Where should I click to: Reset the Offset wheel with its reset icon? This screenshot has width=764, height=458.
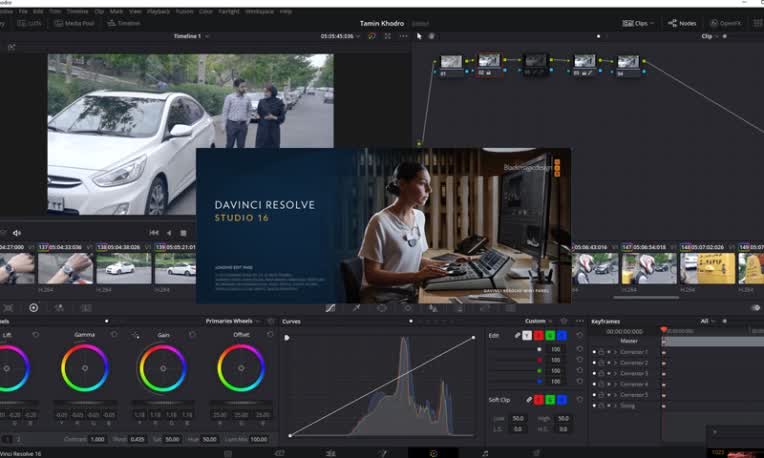click(270, 334)
